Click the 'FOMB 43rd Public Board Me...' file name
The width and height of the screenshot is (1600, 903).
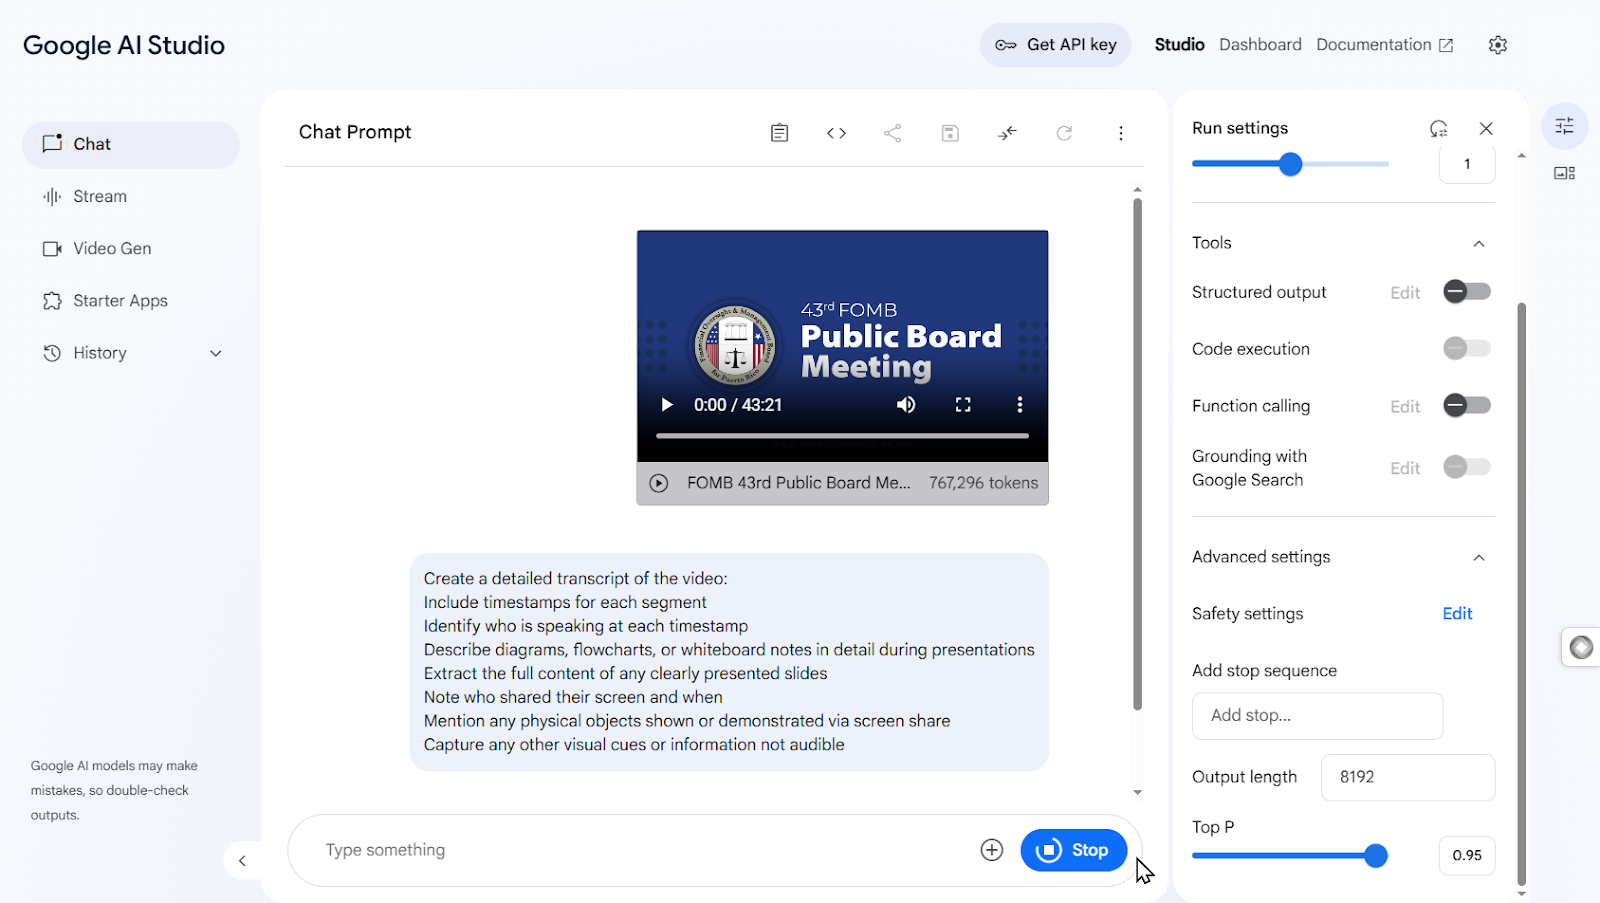798,483
